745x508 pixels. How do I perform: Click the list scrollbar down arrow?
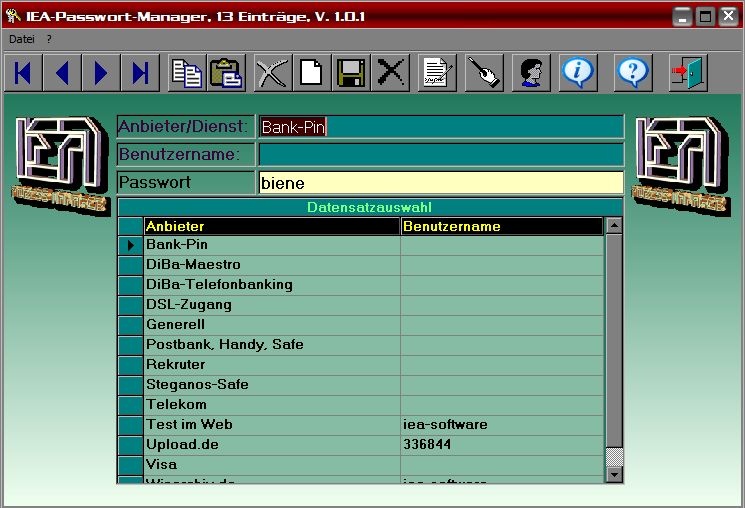coord(614,475)
